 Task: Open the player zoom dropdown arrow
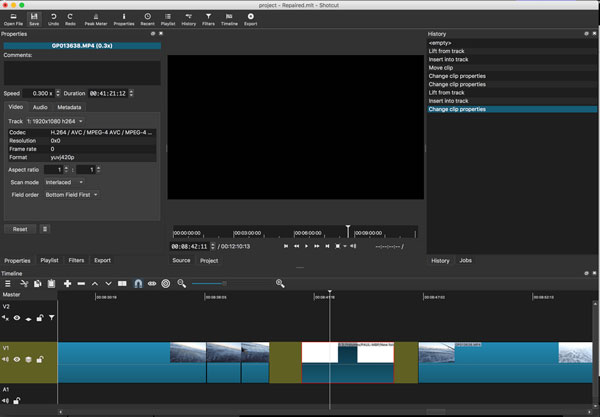pos(345,246)
